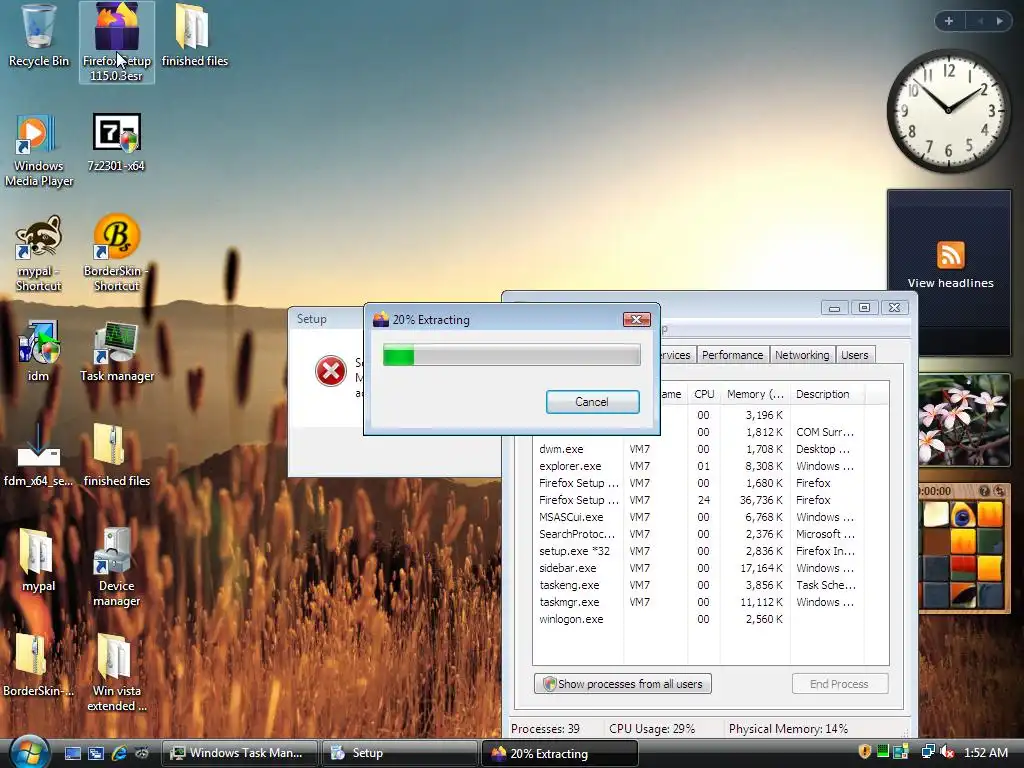Sort processes by the Description column header
Image resolution: width=1024 pixels, height=768 pixels.
point(826,394)
